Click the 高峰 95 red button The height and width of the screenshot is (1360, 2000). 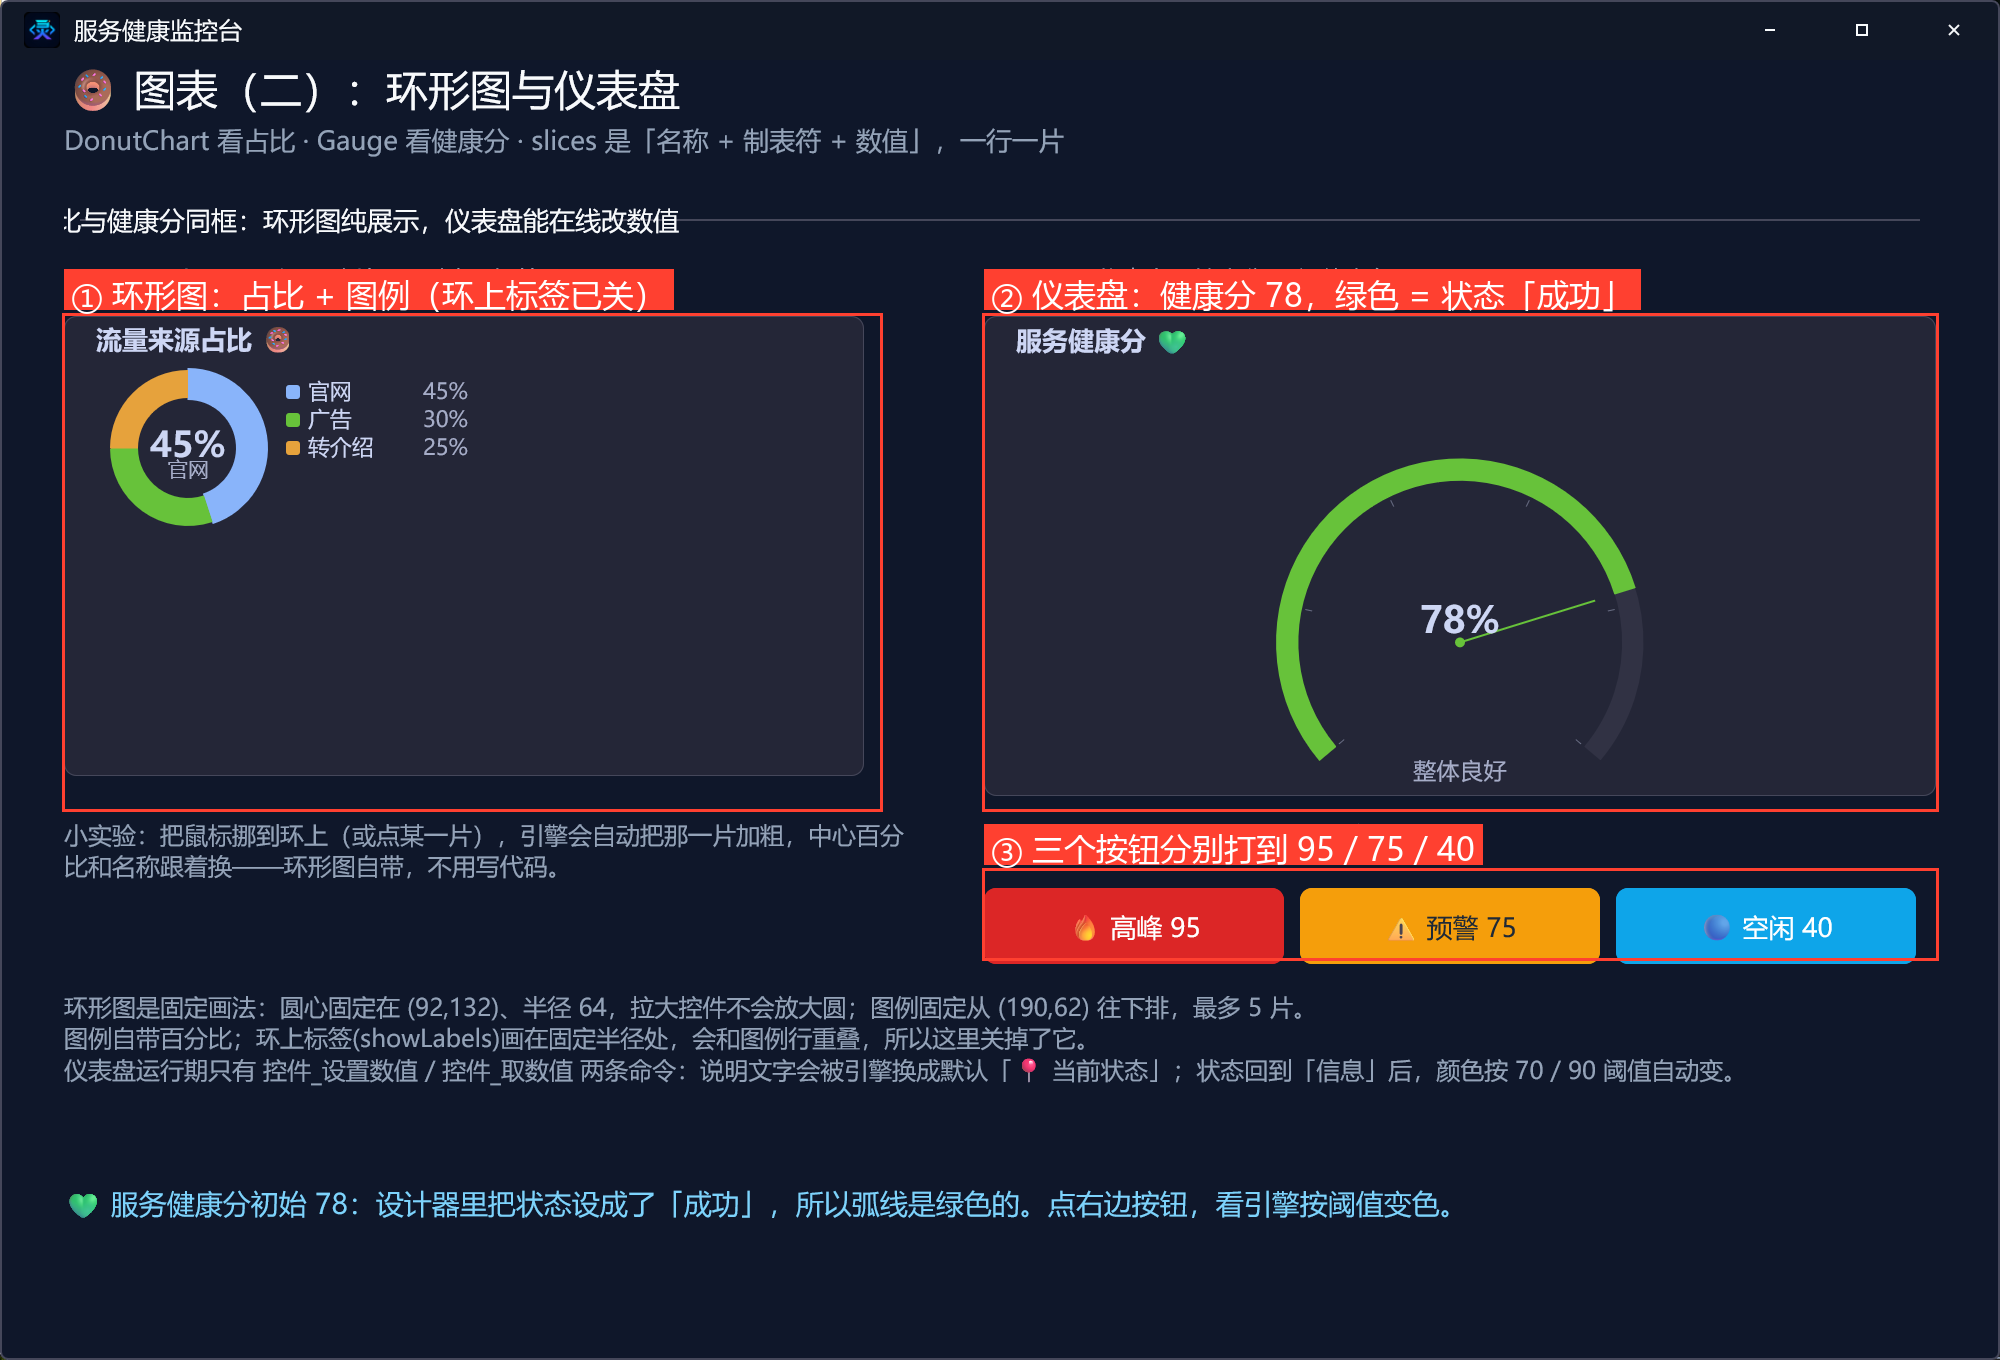point(1134,926)
